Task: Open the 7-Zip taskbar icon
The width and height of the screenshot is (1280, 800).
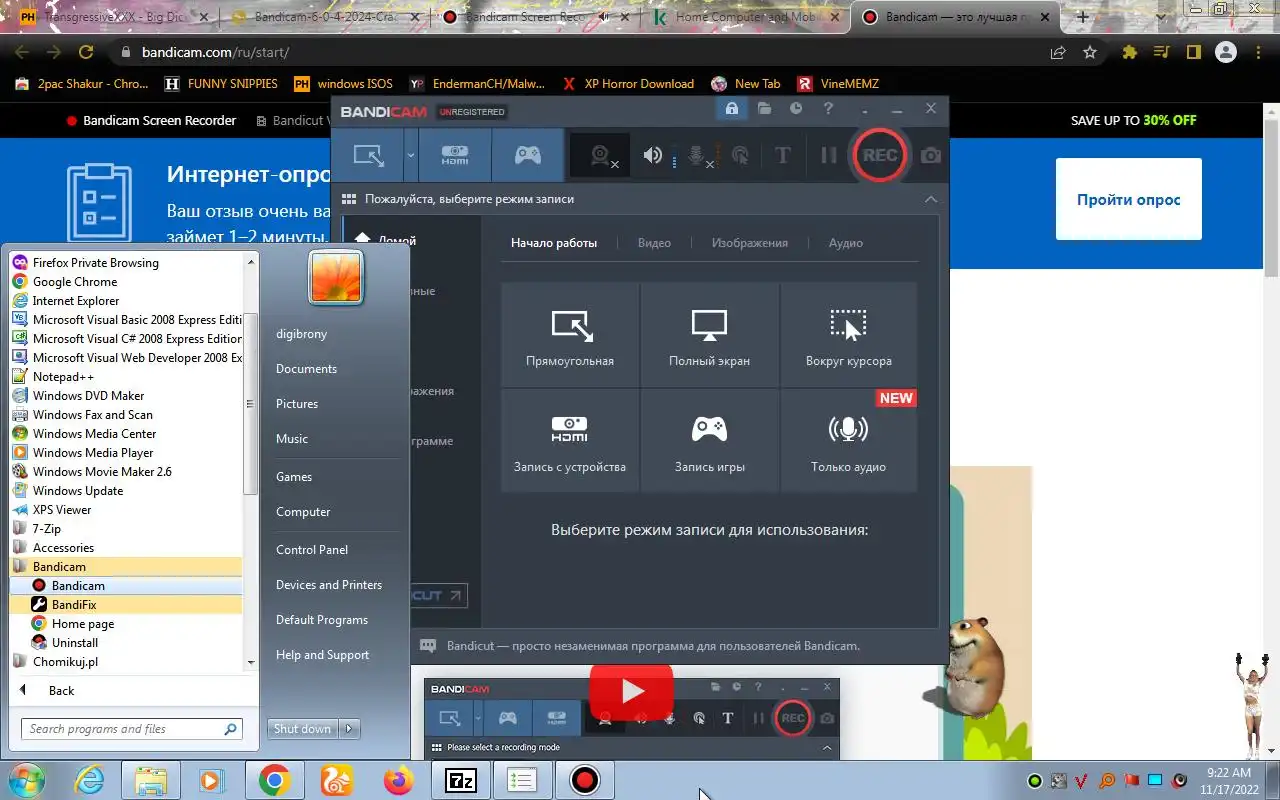Action: (x=461, y=780)
